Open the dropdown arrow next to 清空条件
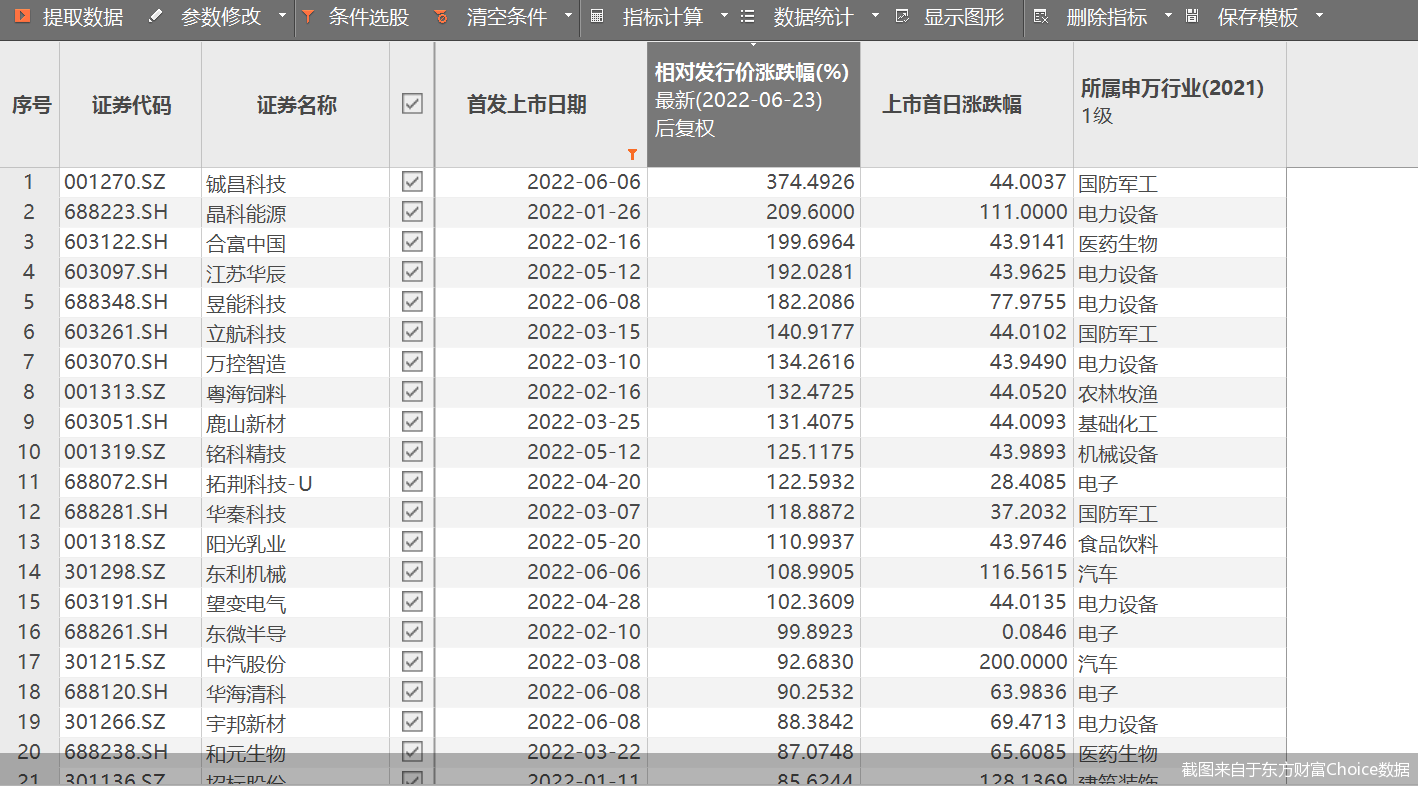1418x786 pixels. [568, 16]
